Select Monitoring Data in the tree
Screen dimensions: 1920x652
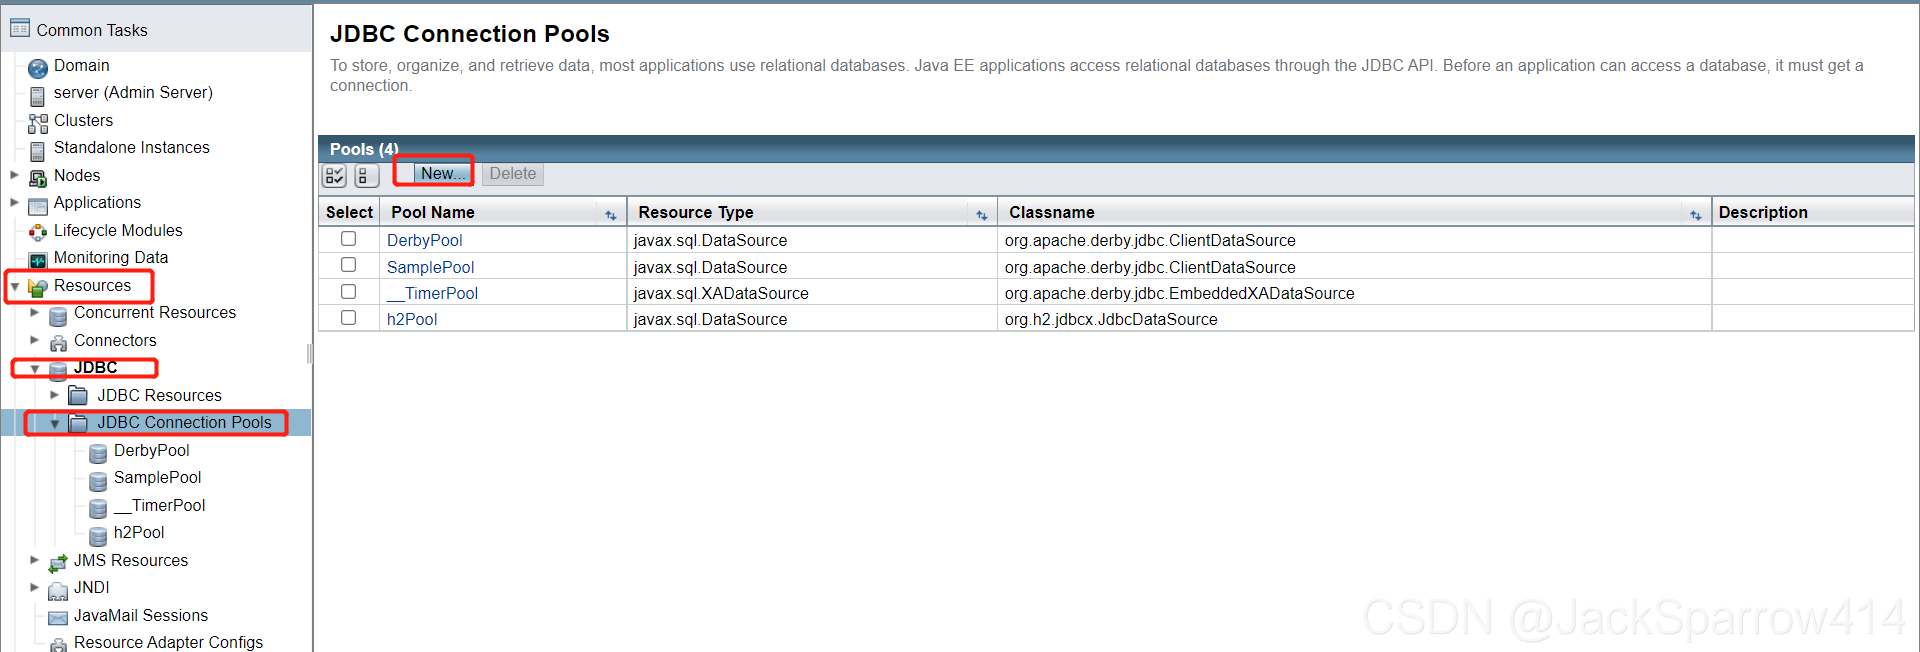click(111, 257)
